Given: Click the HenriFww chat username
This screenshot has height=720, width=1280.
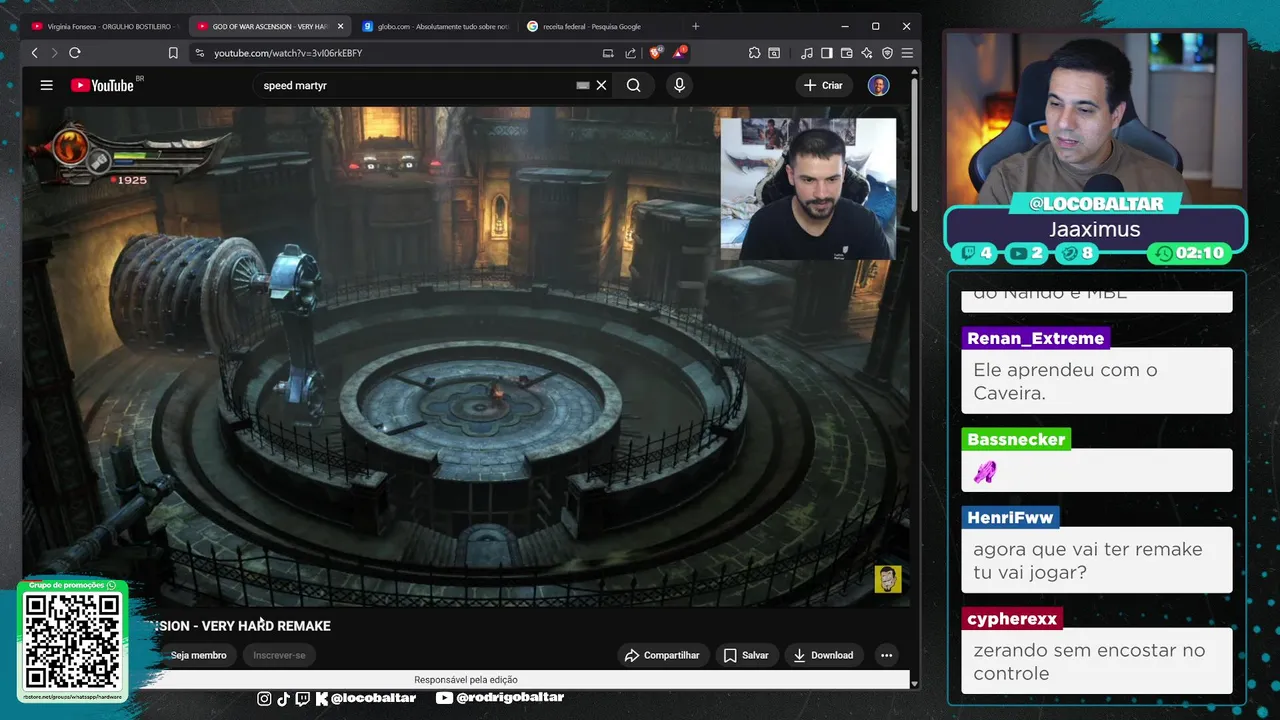Looking at the screenshot, I should point(1010,517).
